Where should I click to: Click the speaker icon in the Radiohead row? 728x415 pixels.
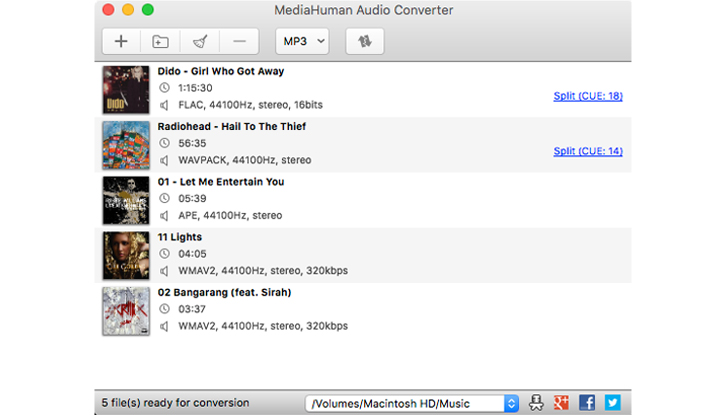[x=164, y=161]
